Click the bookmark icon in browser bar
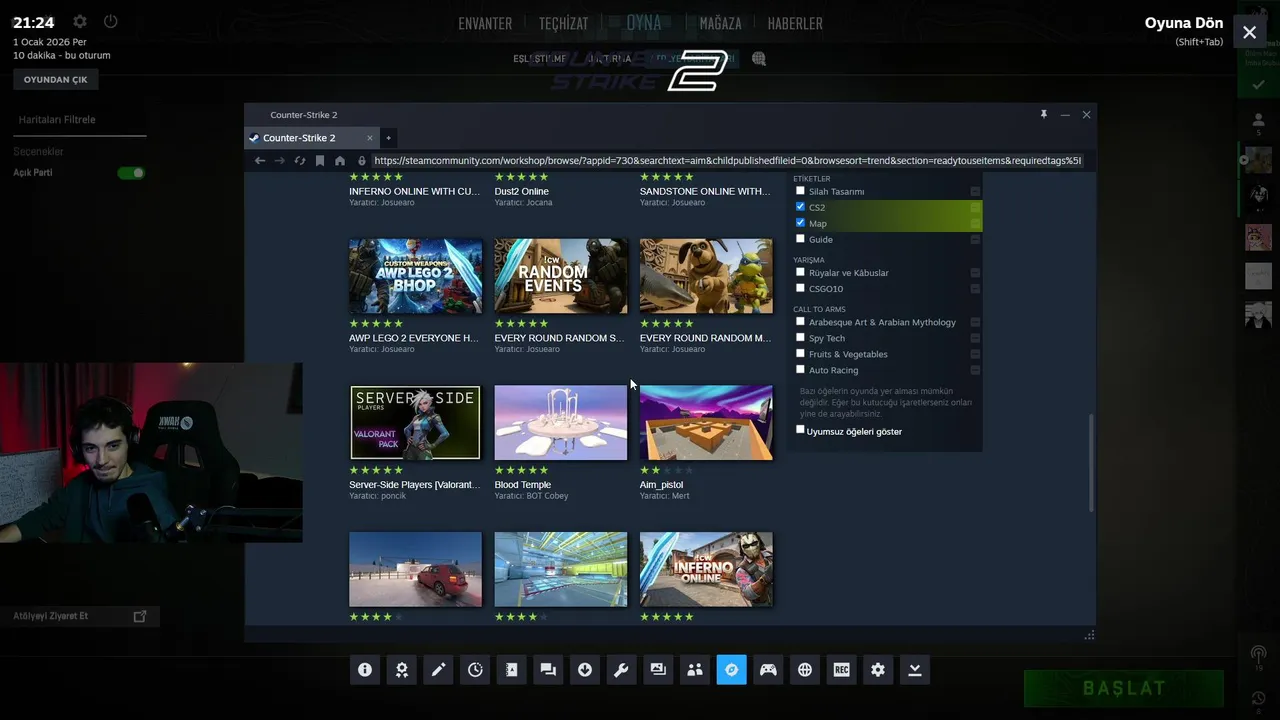 (320, 160)
